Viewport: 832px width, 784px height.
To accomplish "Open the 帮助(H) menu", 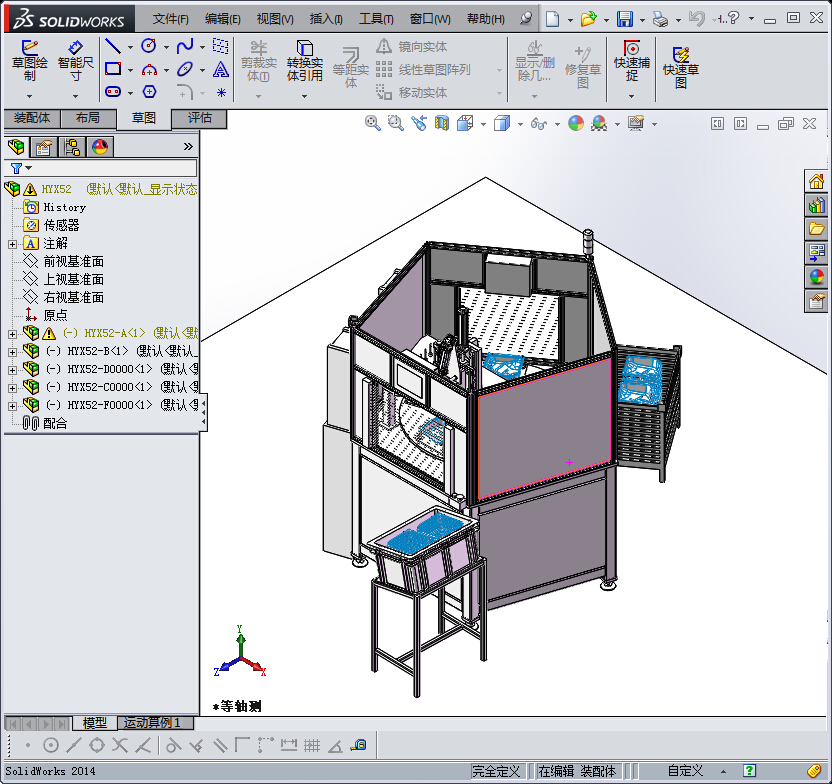I will (486, 19).
